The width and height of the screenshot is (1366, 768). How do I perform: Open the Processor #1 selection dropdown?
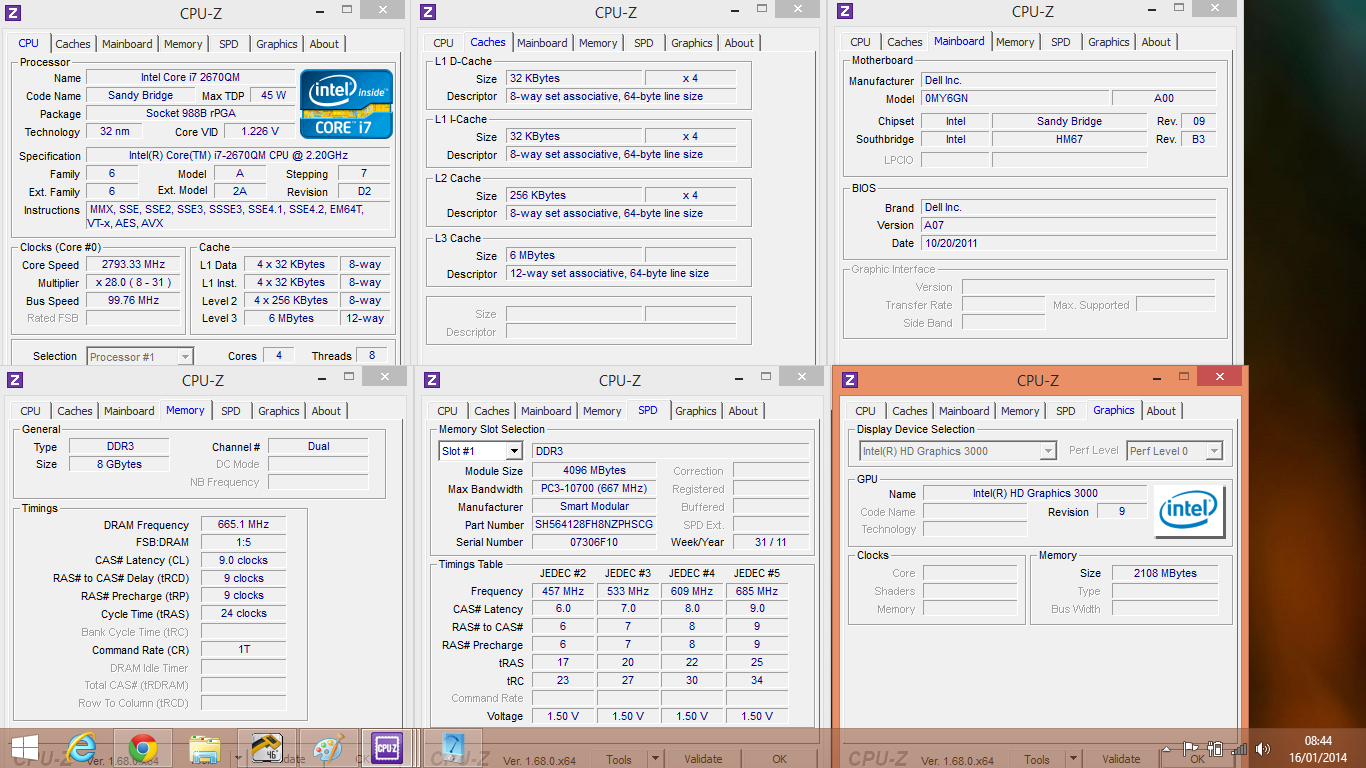coord(140,356)
